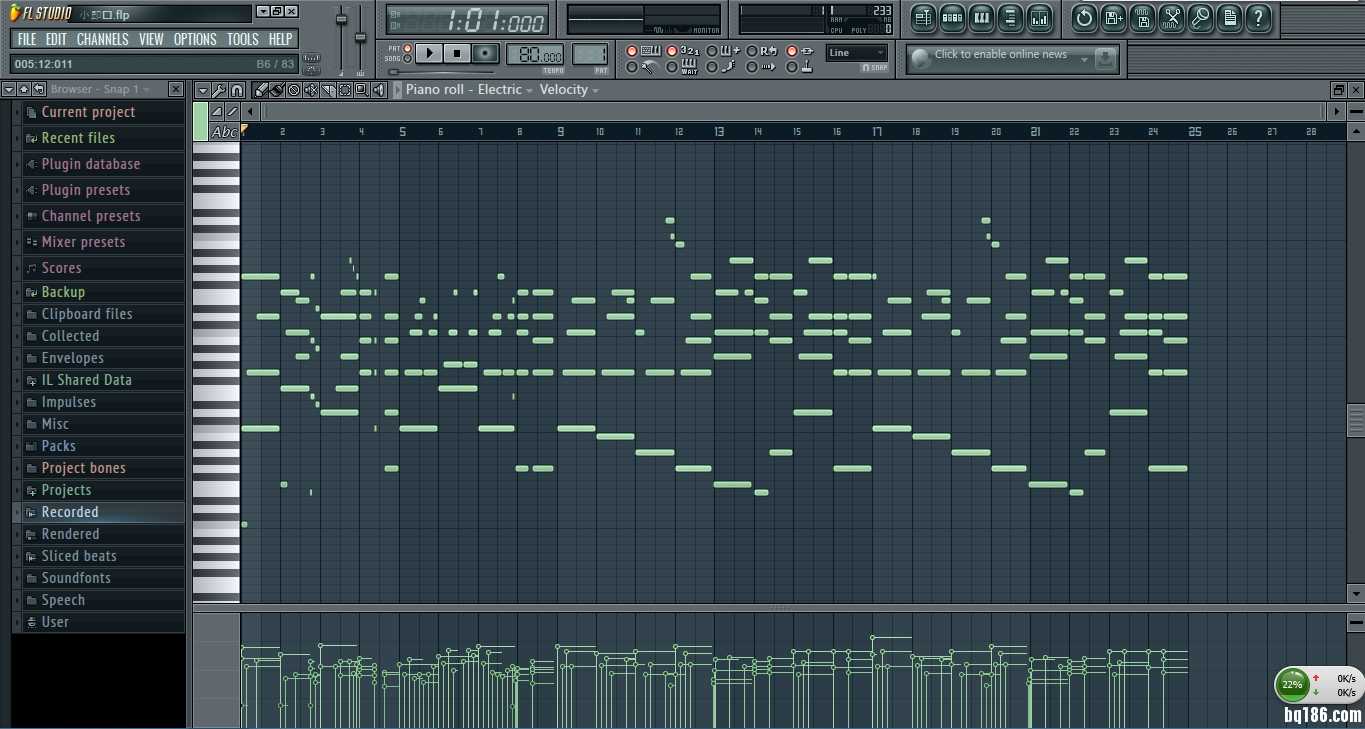Open the Browser options menu arrow
Screen dimensions: 1365x729
coord(9,89)
